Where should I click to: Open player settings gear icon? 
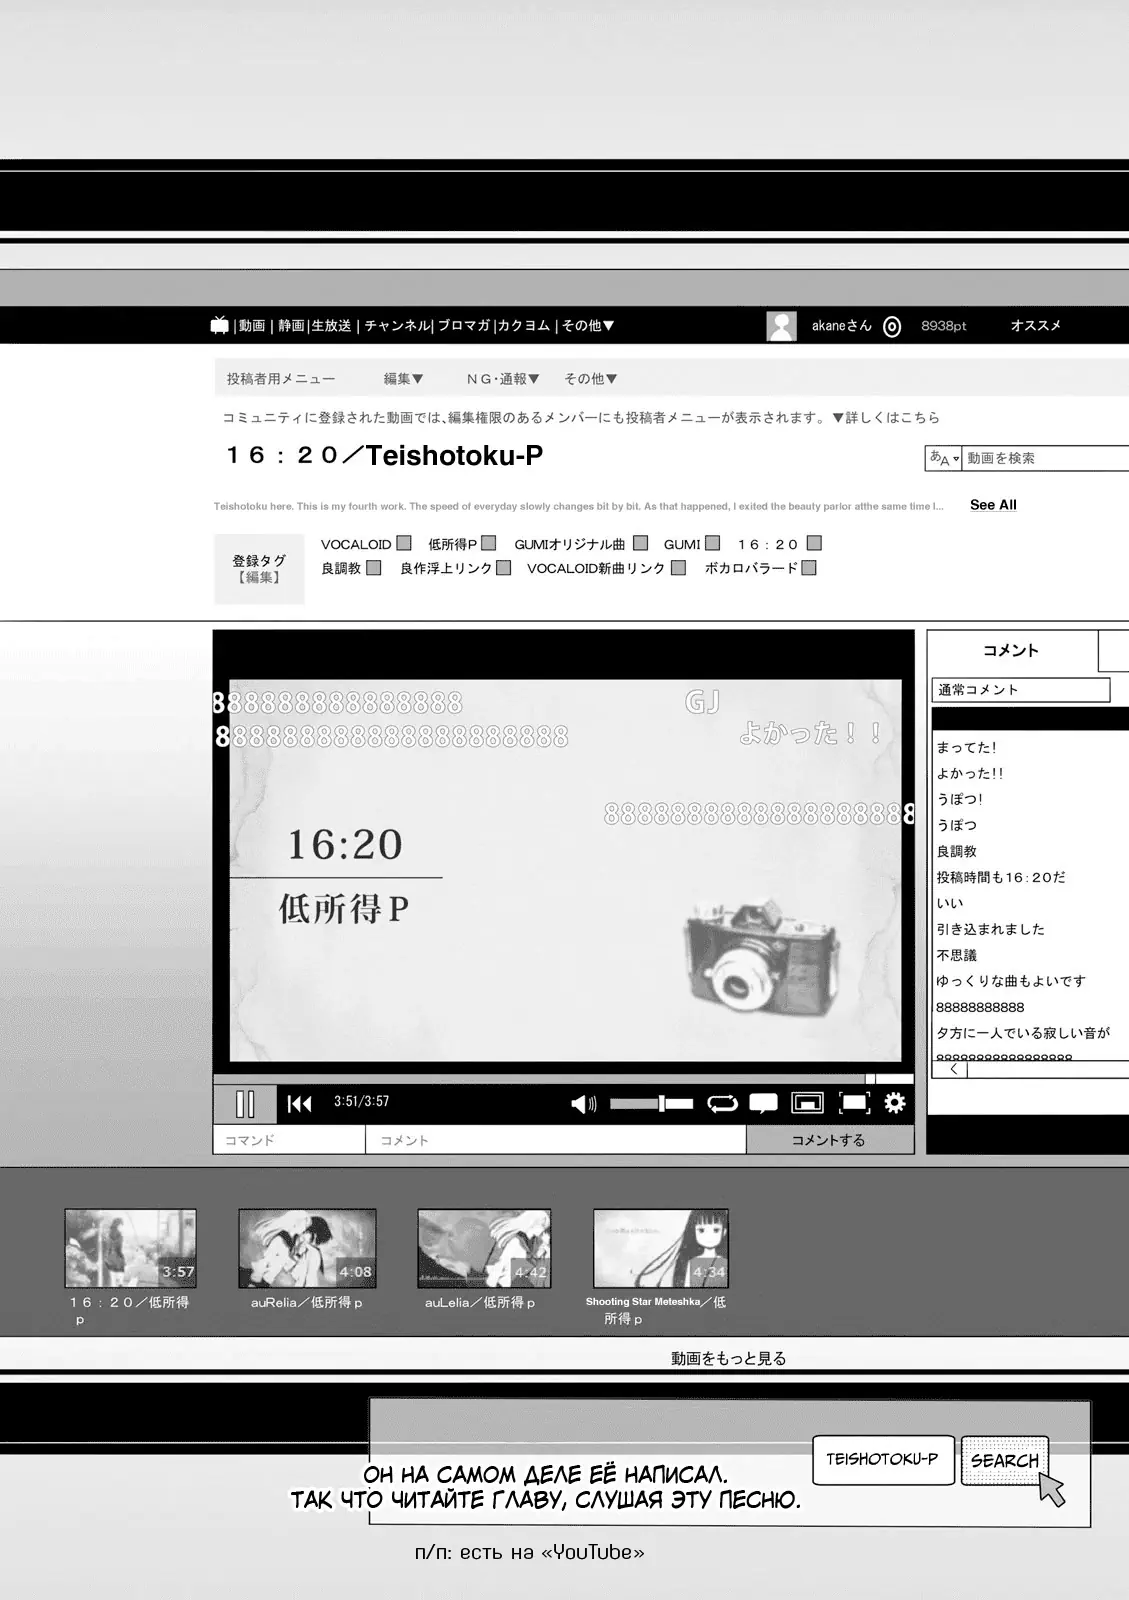tap(895, 1103)
